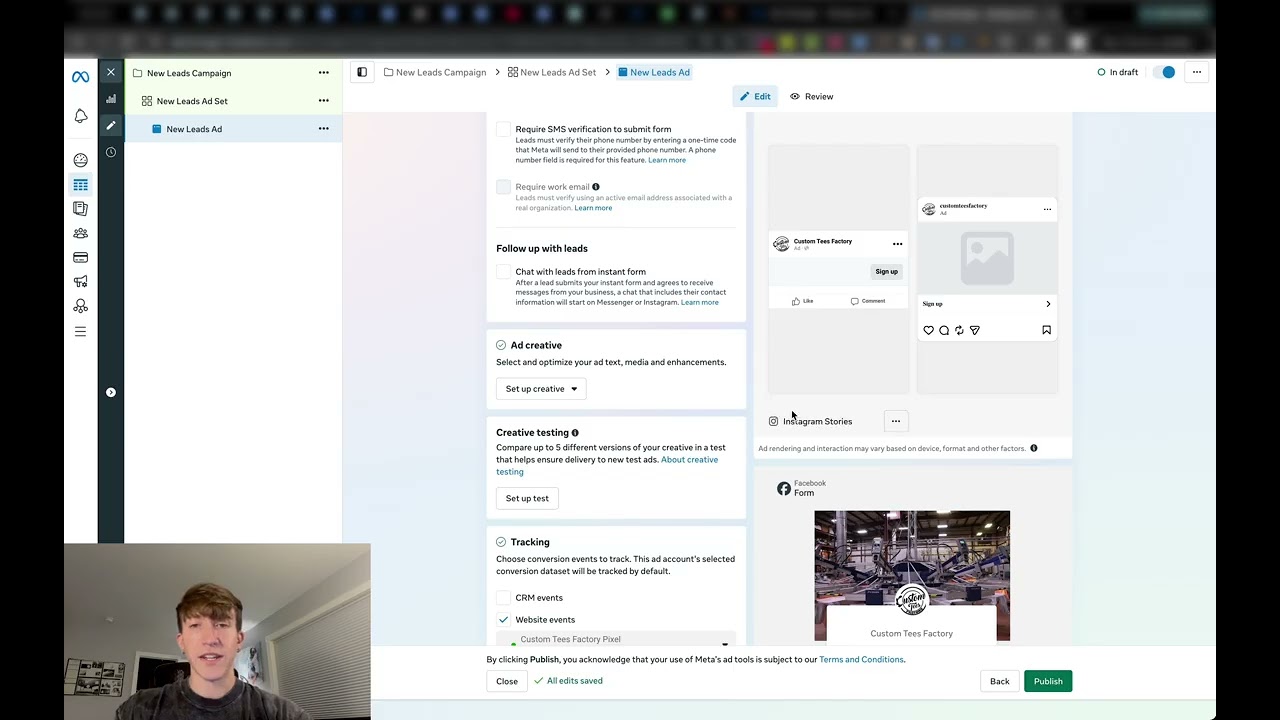Screen dimensions: 1280x720
Task: Open Instagram preview post options dots
Action: pos(1047,209)
